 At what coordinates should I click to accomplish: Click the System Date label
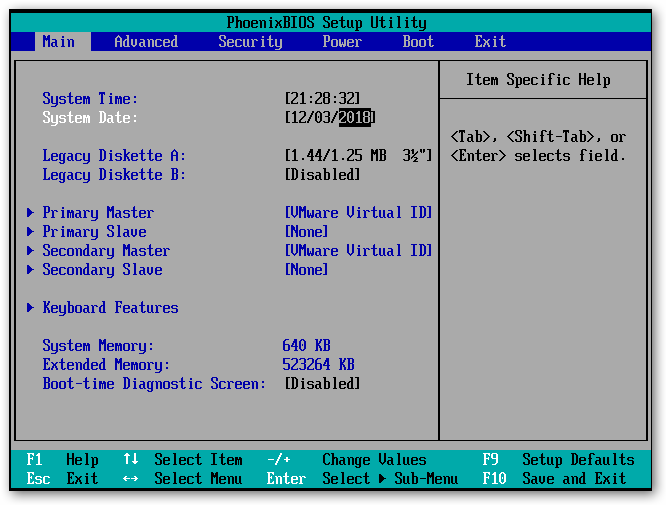(x=90, y=118)
